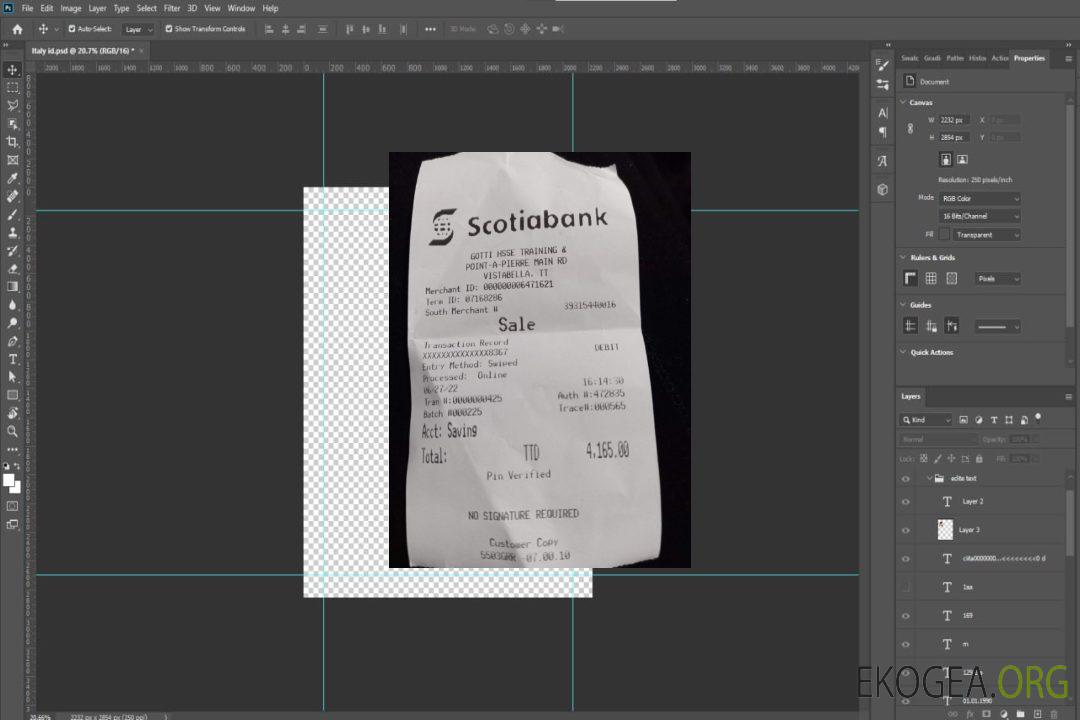Collapse the layer group folder arrow
The height and width of the screenshot is (720, 1080).
918,479
